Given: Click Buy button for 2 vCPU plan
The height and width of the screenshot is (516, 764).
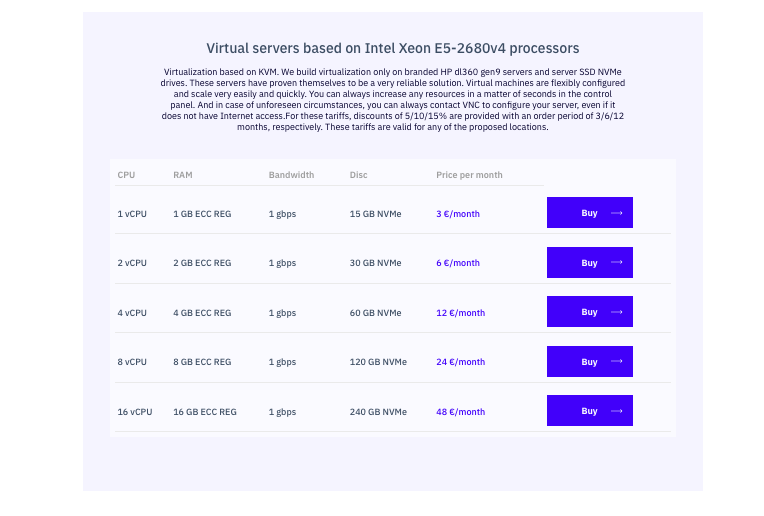Looking at the screenshot, I should 589,263.
